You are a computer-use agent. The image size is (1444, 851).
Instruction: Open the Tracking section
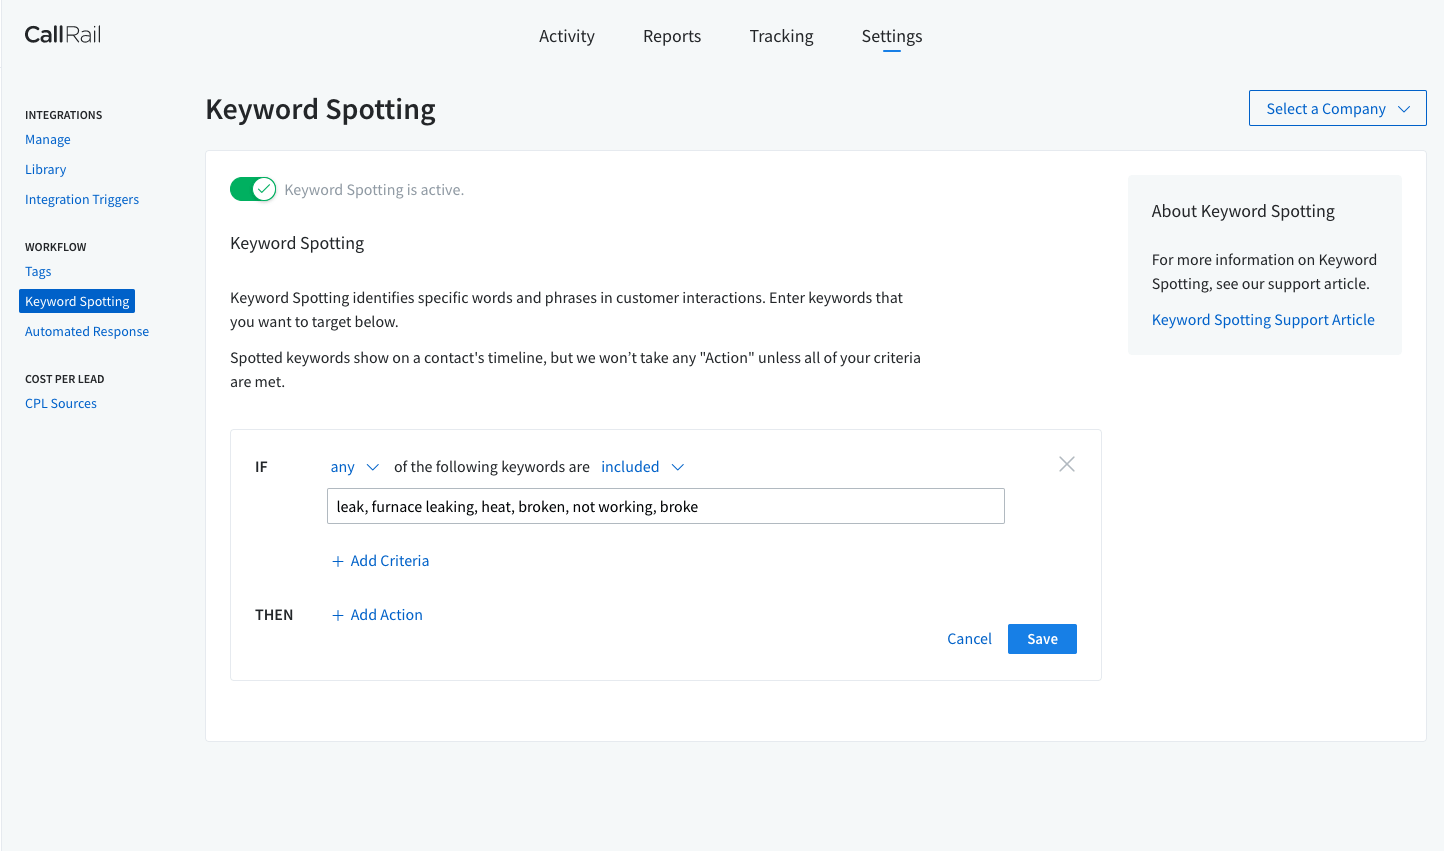pyautogui.click(x=781, y=36)
